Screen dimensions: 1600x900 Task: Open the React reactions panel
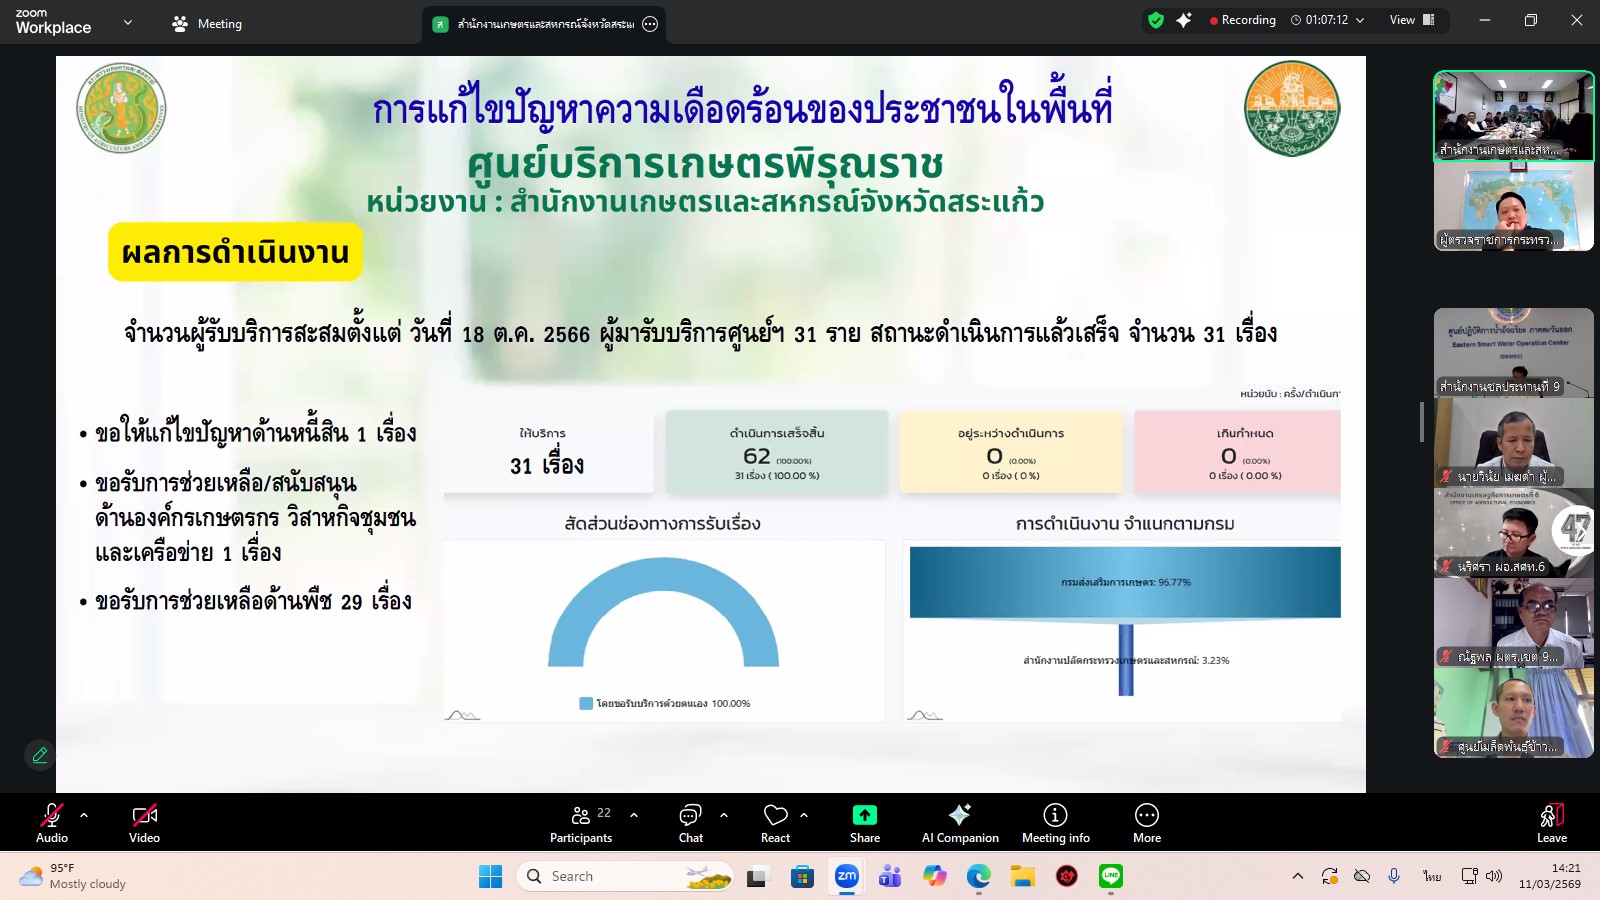point(775,822)
